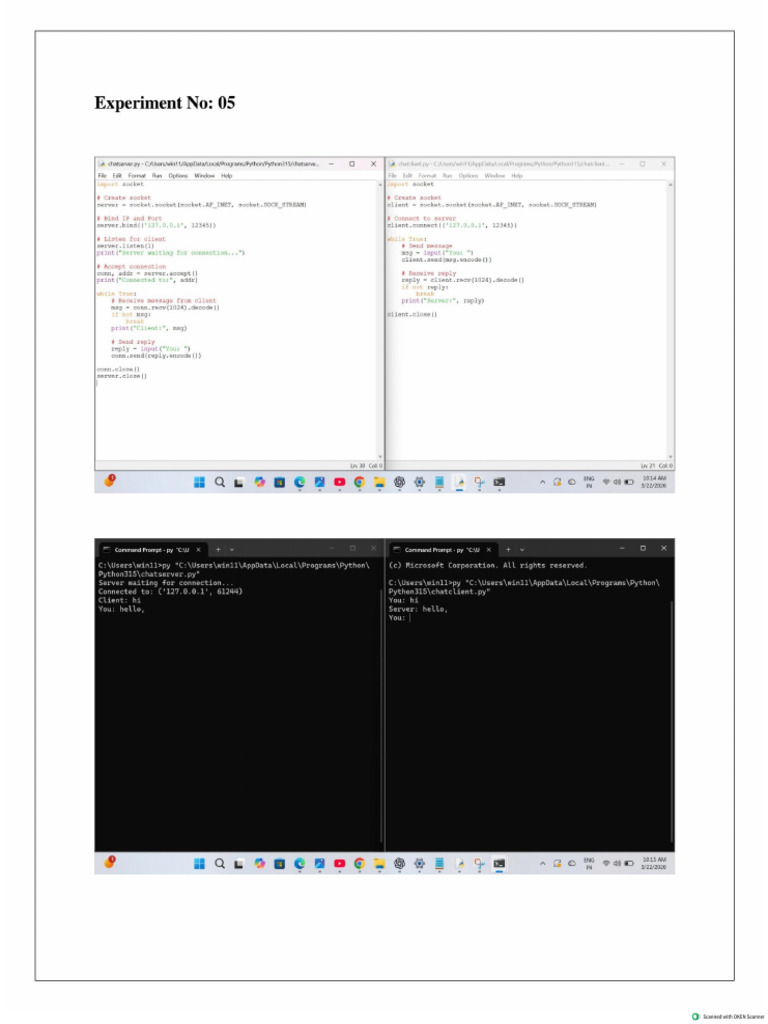Click Start button on taskbar under Command Prompt windows
Viewport: 768px width, 1024px height.
[x=200, y=863]
